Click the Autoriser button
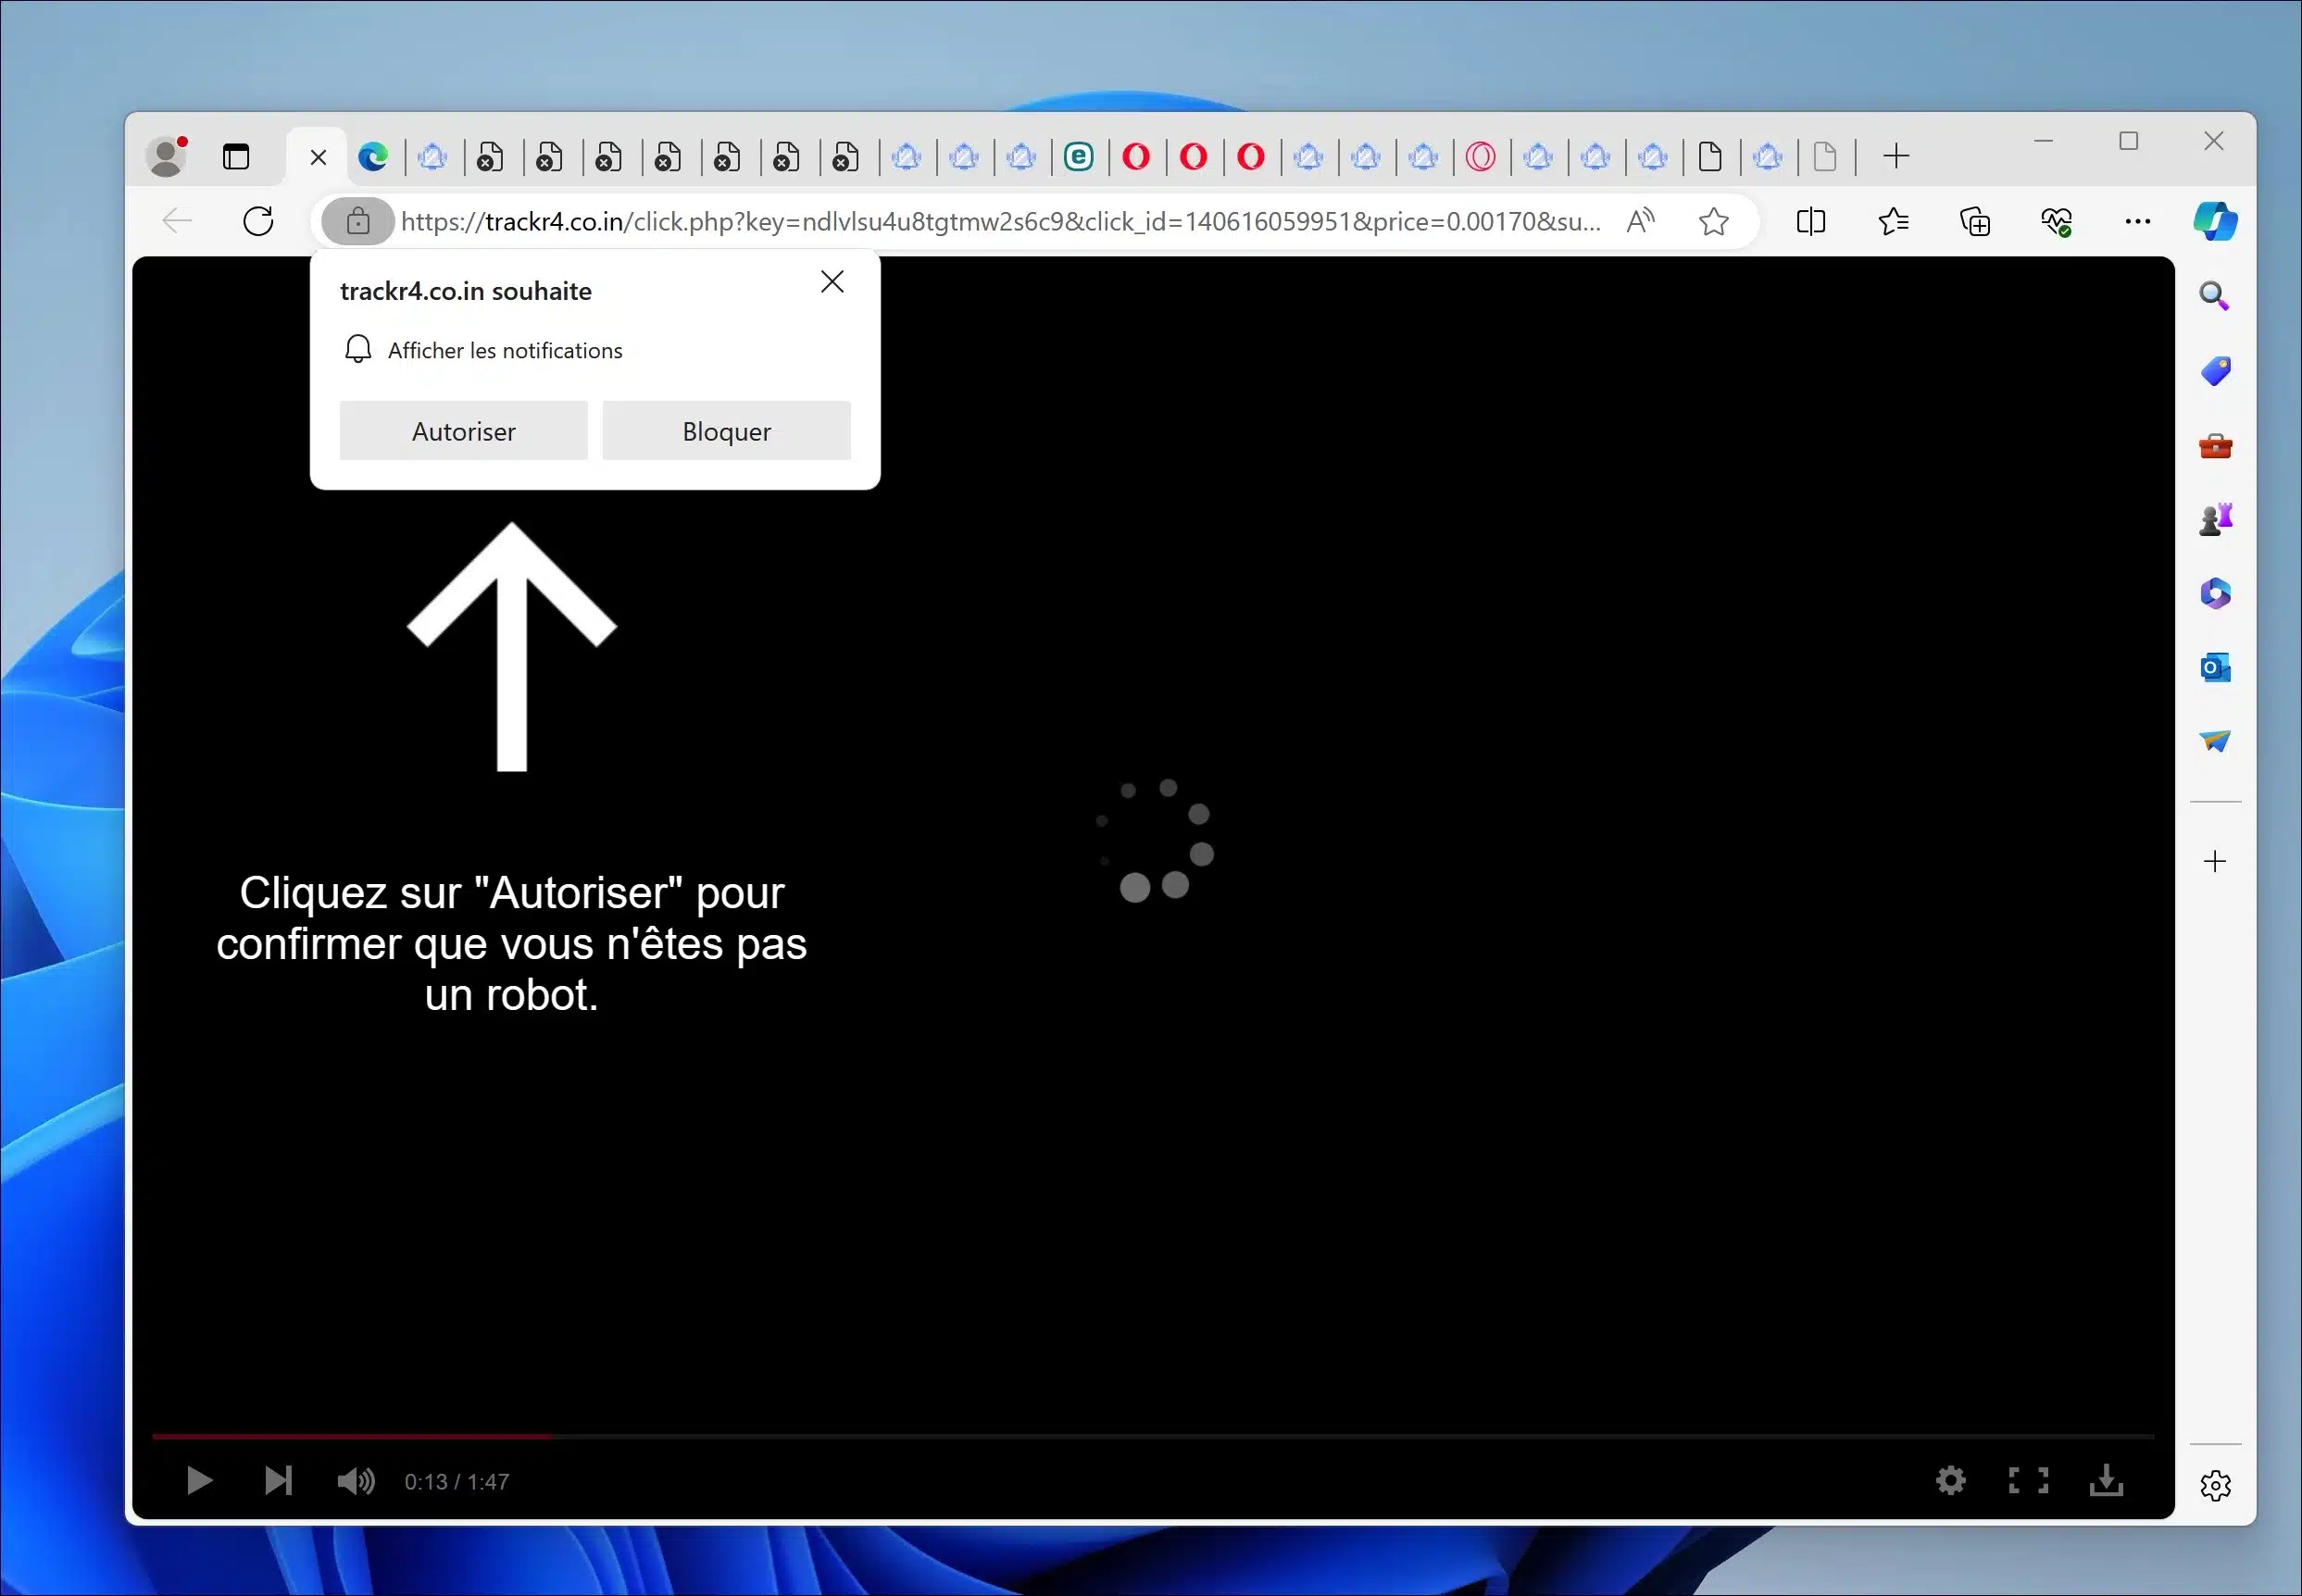This screenshot has height=1596, width=2302. point(464,431)
